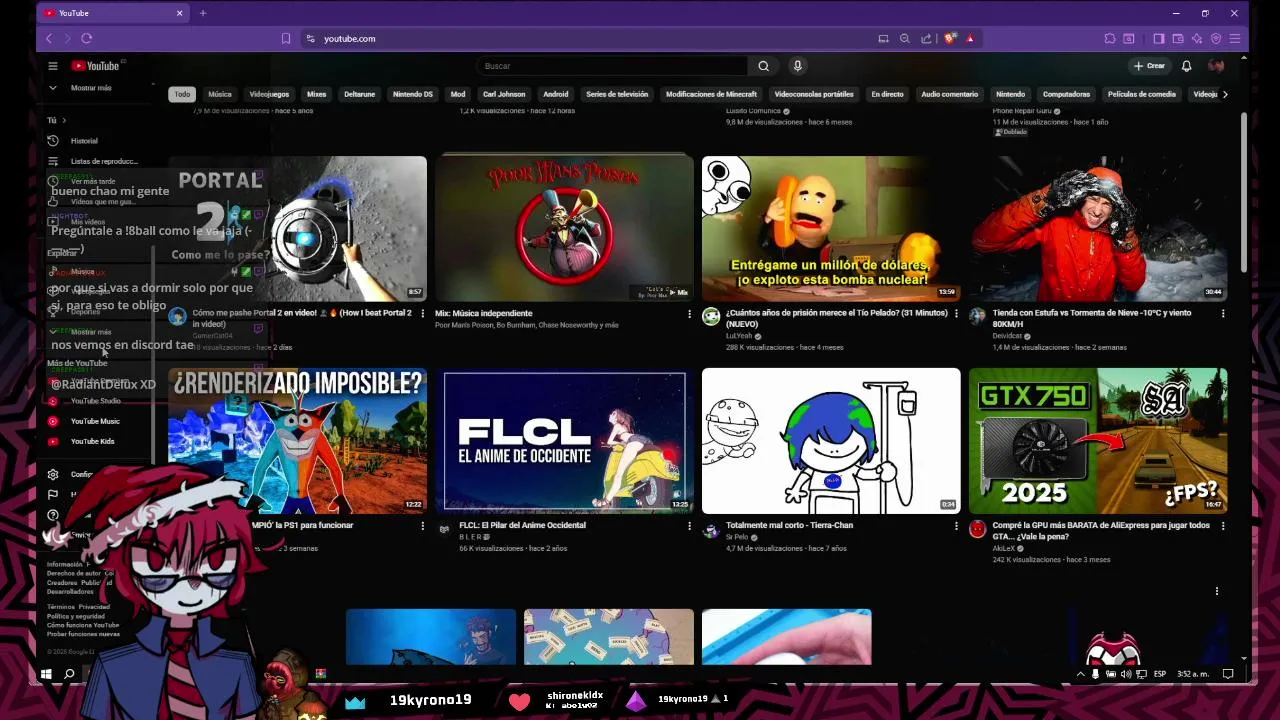Open the account avatar menu
The image size is (1280, 720).
[1216, 66]
